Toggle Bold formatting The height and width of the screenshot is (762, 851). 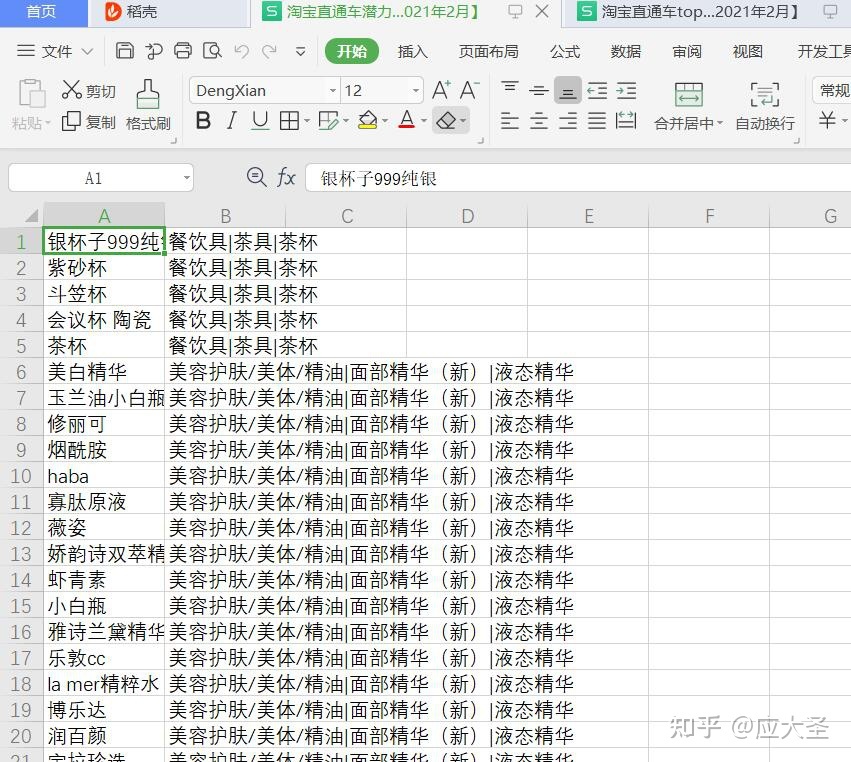(x=203, y=120)
